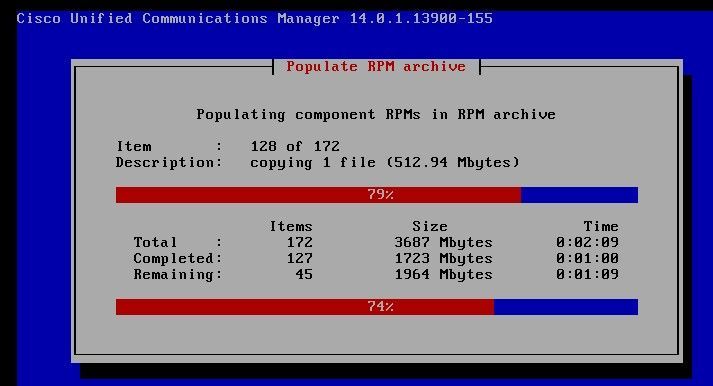Click completed time '0:01:00'

pyautogui.click(x=587, y=259)
